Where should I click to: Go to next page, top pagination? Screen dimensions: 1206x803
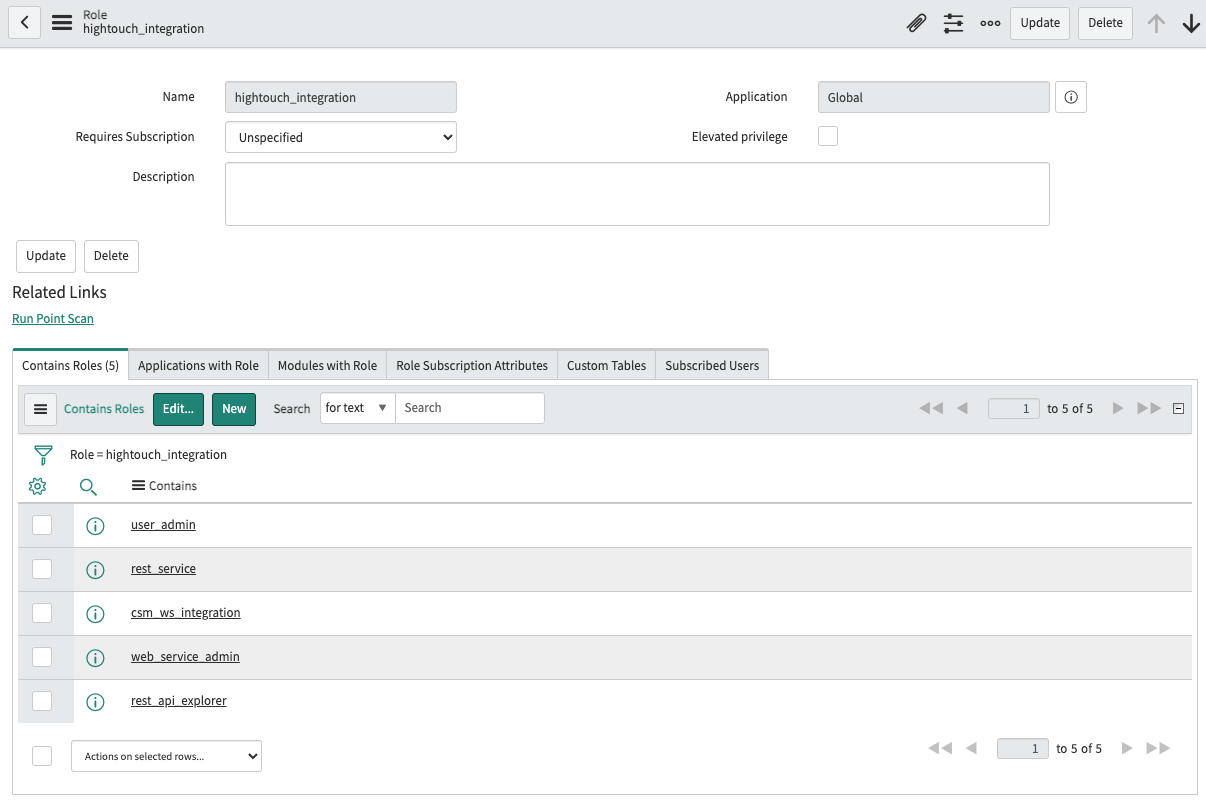1118,408
